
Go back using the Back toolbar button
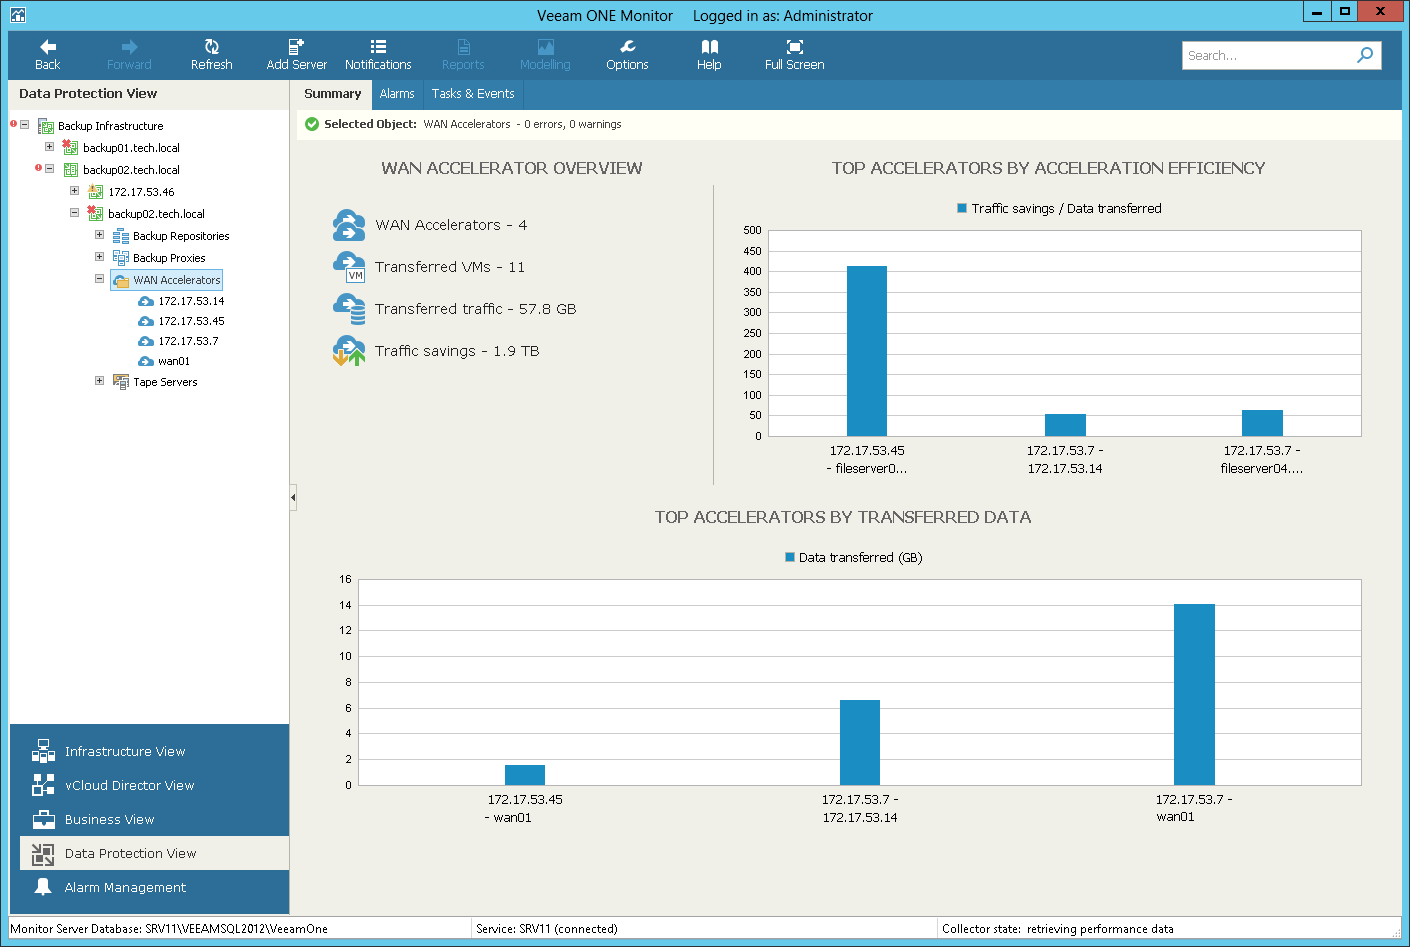(x=47, y=55)
